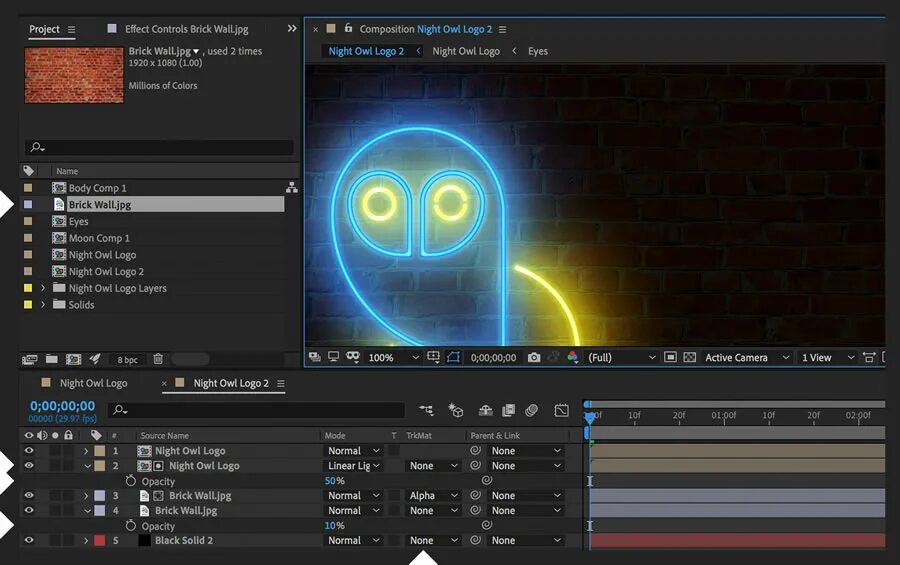Open the Project panel menu
The width and height of the screenshot is (900, 565).
tap(71, 29)
